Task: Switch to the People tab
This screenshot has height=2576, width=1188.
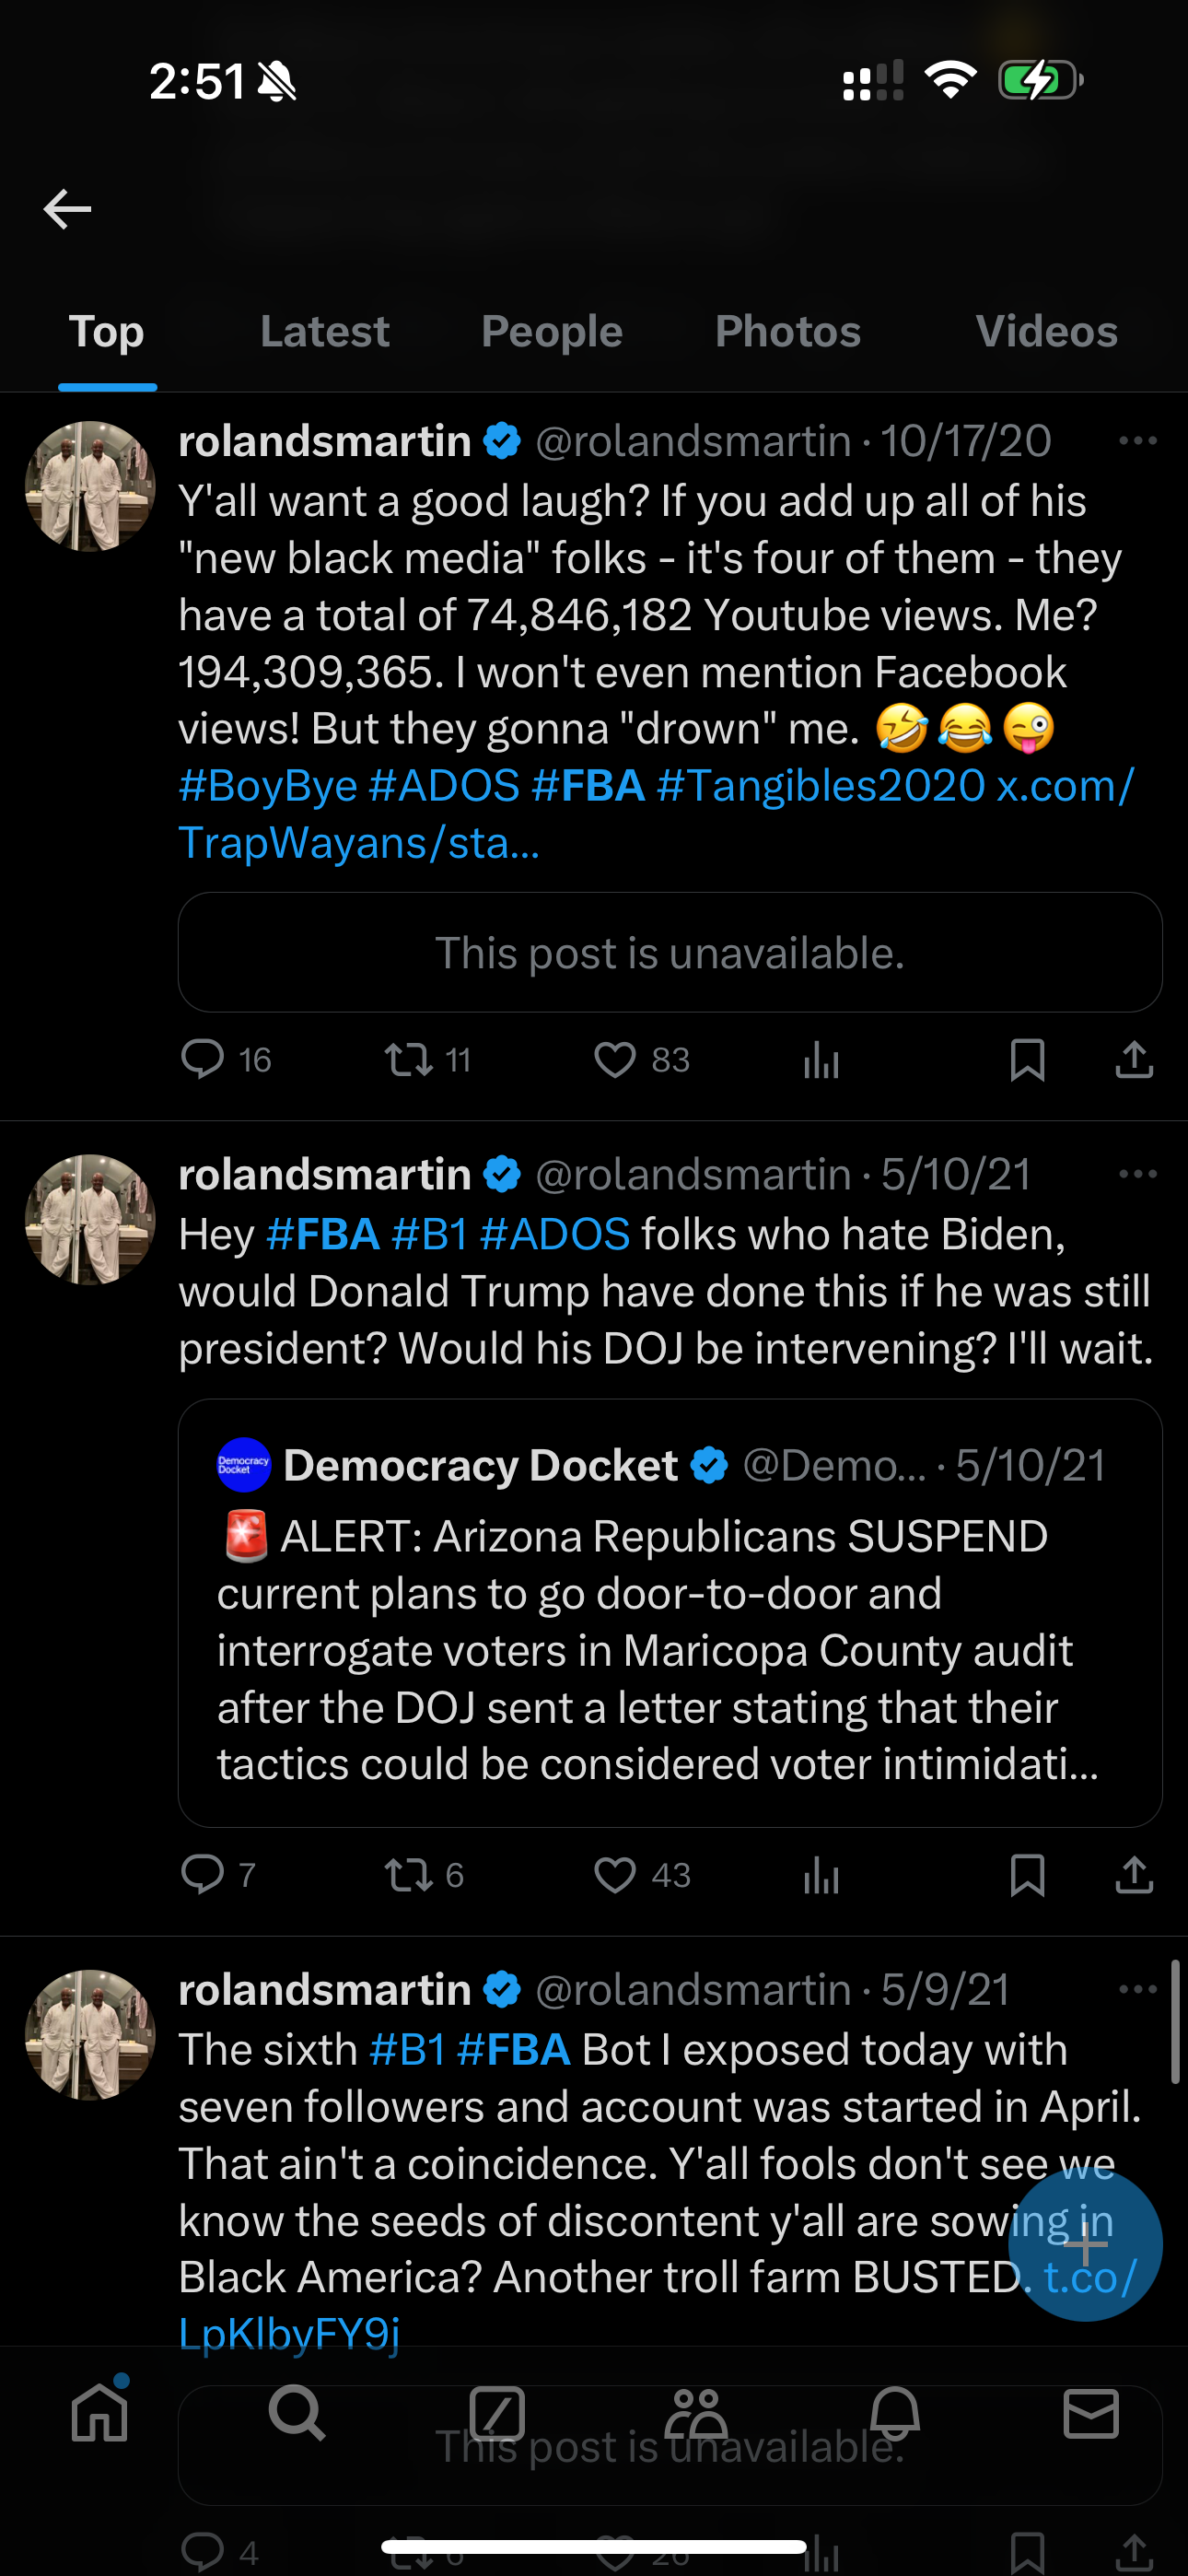Action: point(552,331)
